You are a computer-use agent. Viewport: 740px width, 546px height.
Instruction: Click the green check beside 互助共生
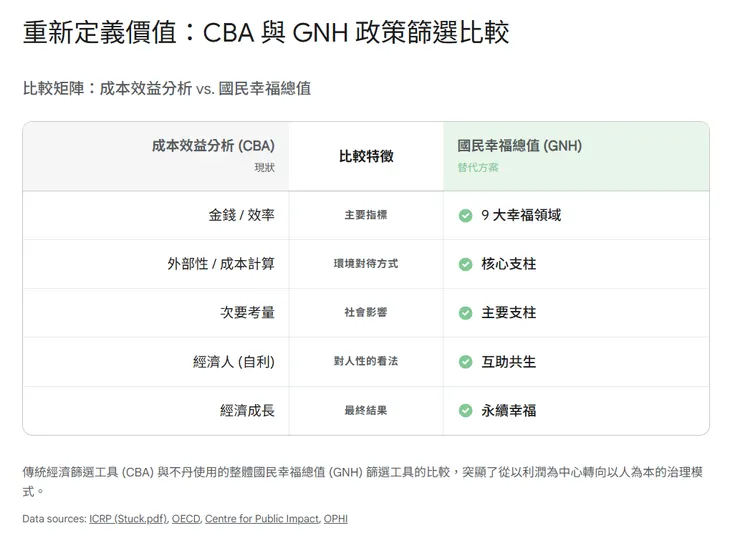[x=465, y=362]
